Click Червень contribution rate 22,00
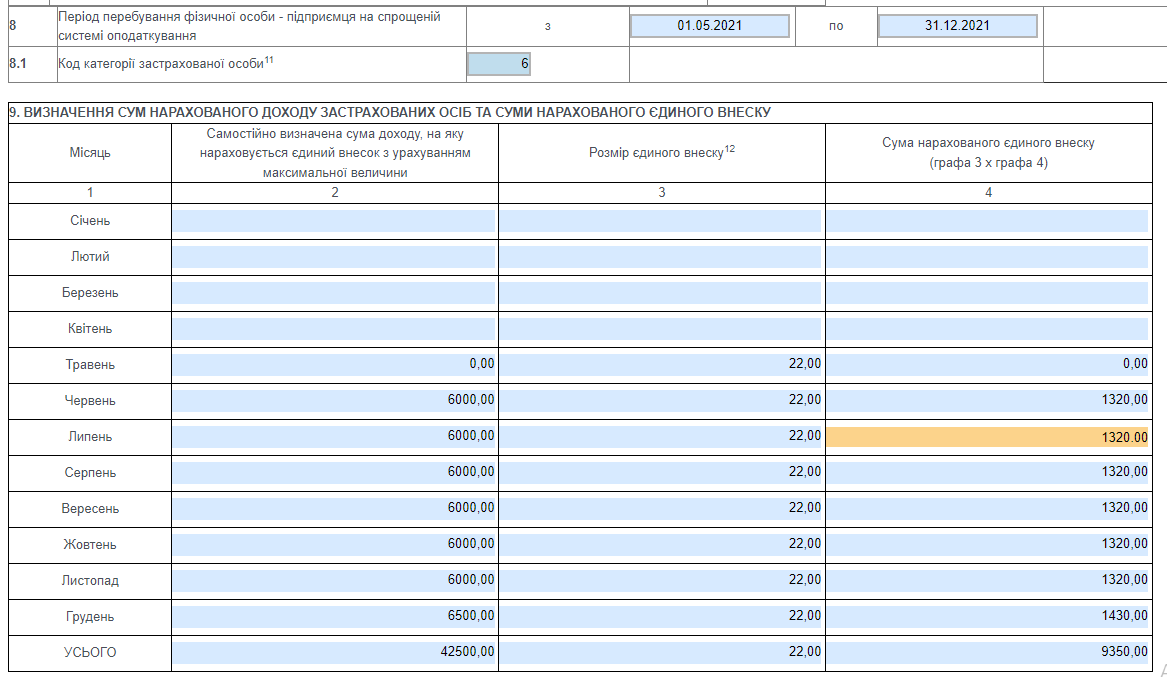 pyautogui.click(x=660, y=401)
